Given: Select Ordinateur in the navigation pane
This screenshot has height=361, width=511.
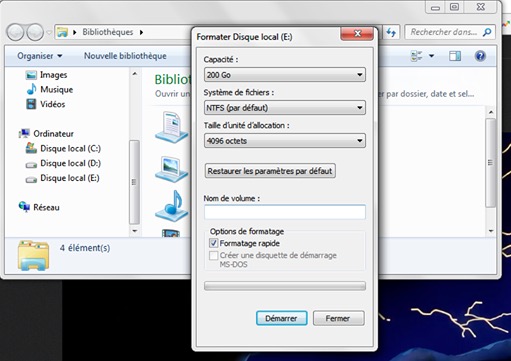Looking at the screenshot, I should coord(53,134).
